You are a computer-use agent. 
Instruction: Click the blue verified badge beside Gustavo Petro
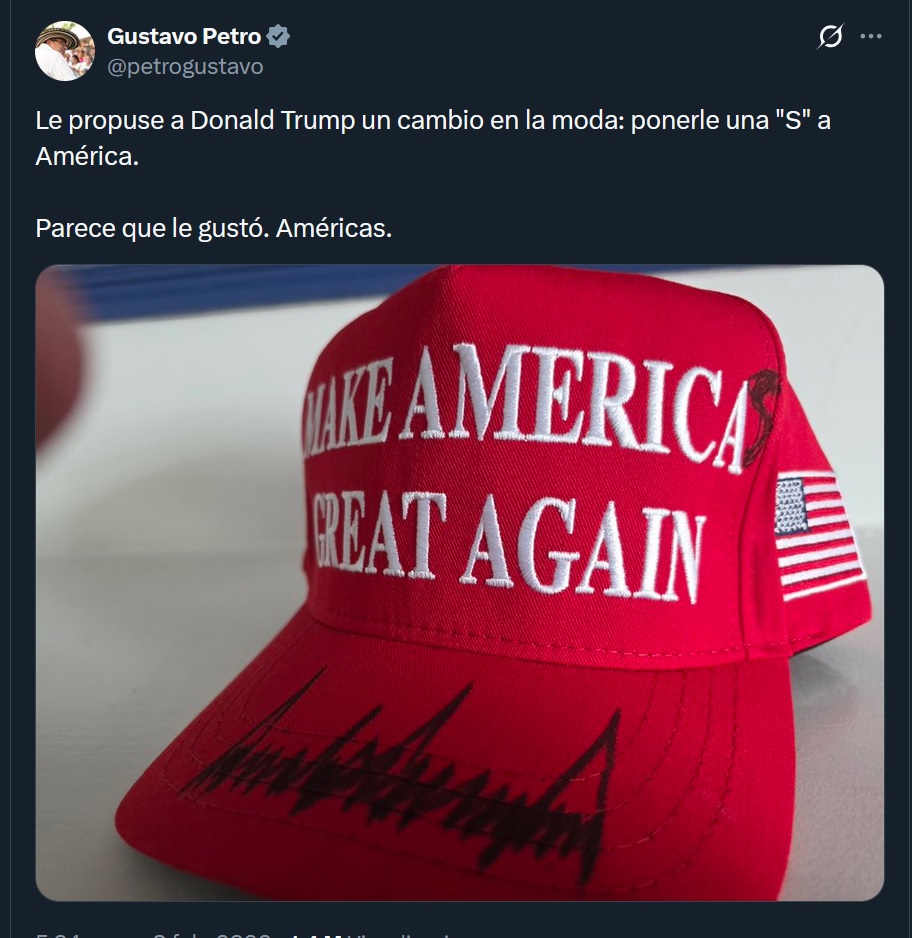click(x=278, y=36)
